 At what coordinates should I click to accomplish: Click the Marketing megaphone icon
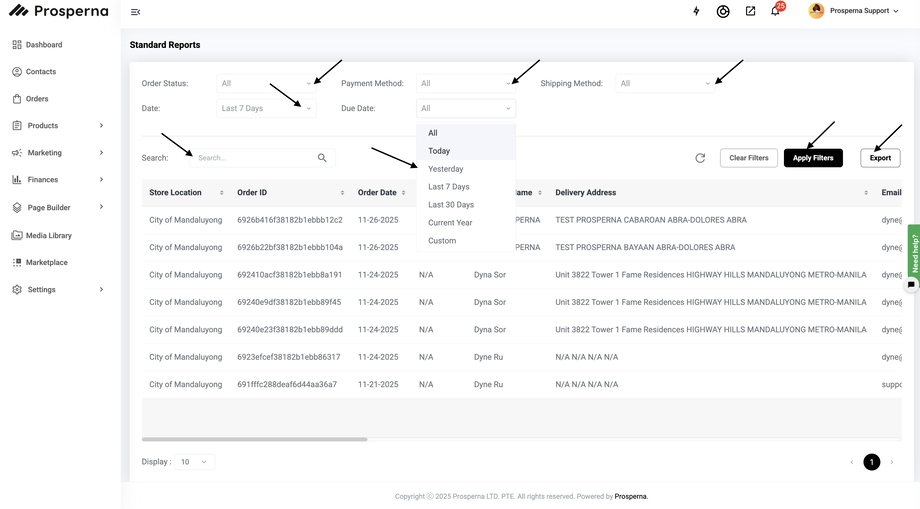pyautogui.click(x=17, y=152)
